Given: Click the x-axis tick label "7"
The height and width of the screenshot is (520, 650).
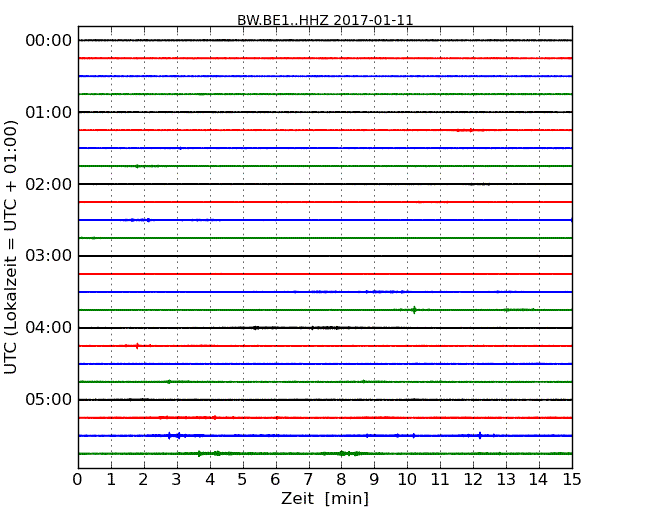Looking at the screenshot, I should (308, 480).
